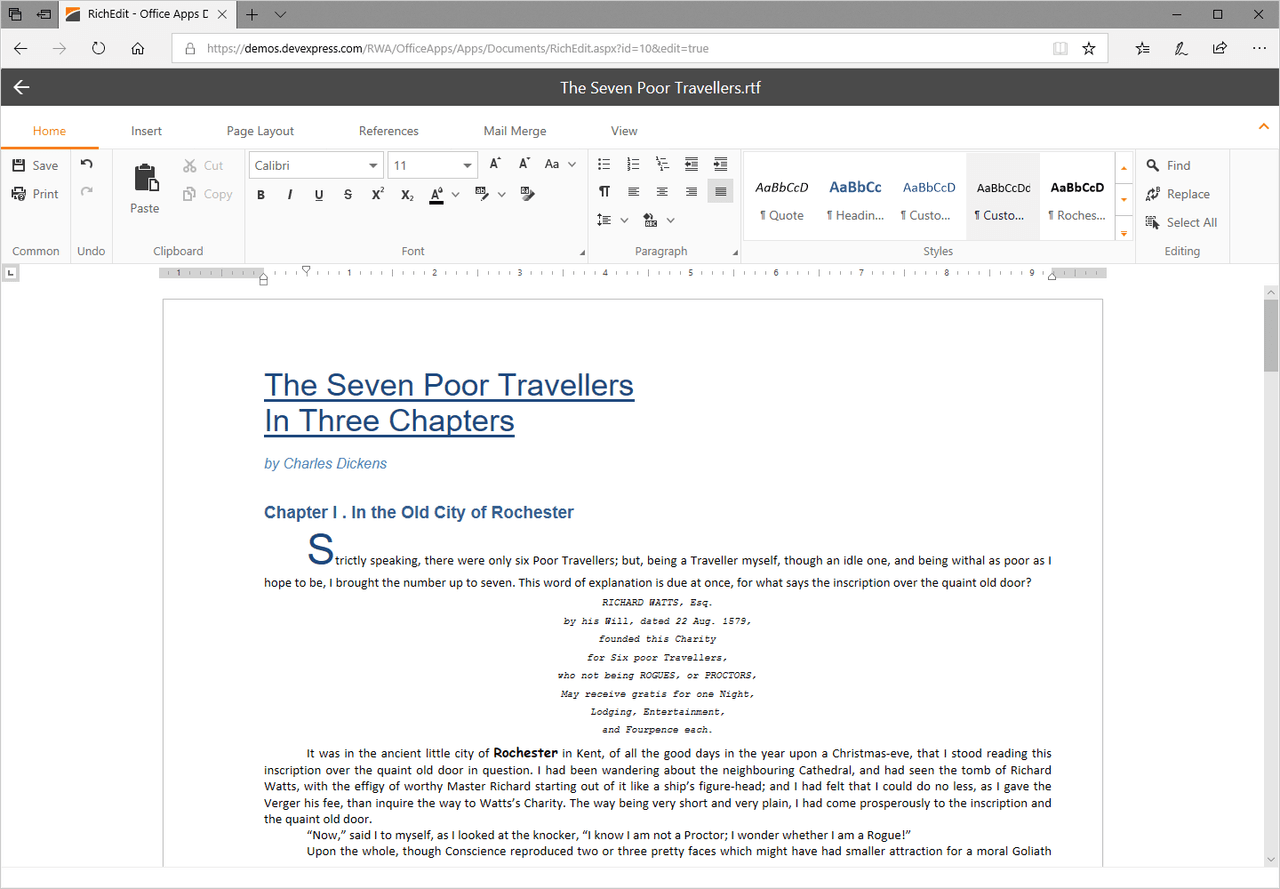Toggle strikethrough formatting
The width and height of the screenshot is (1280, 889).
(348, 195)
